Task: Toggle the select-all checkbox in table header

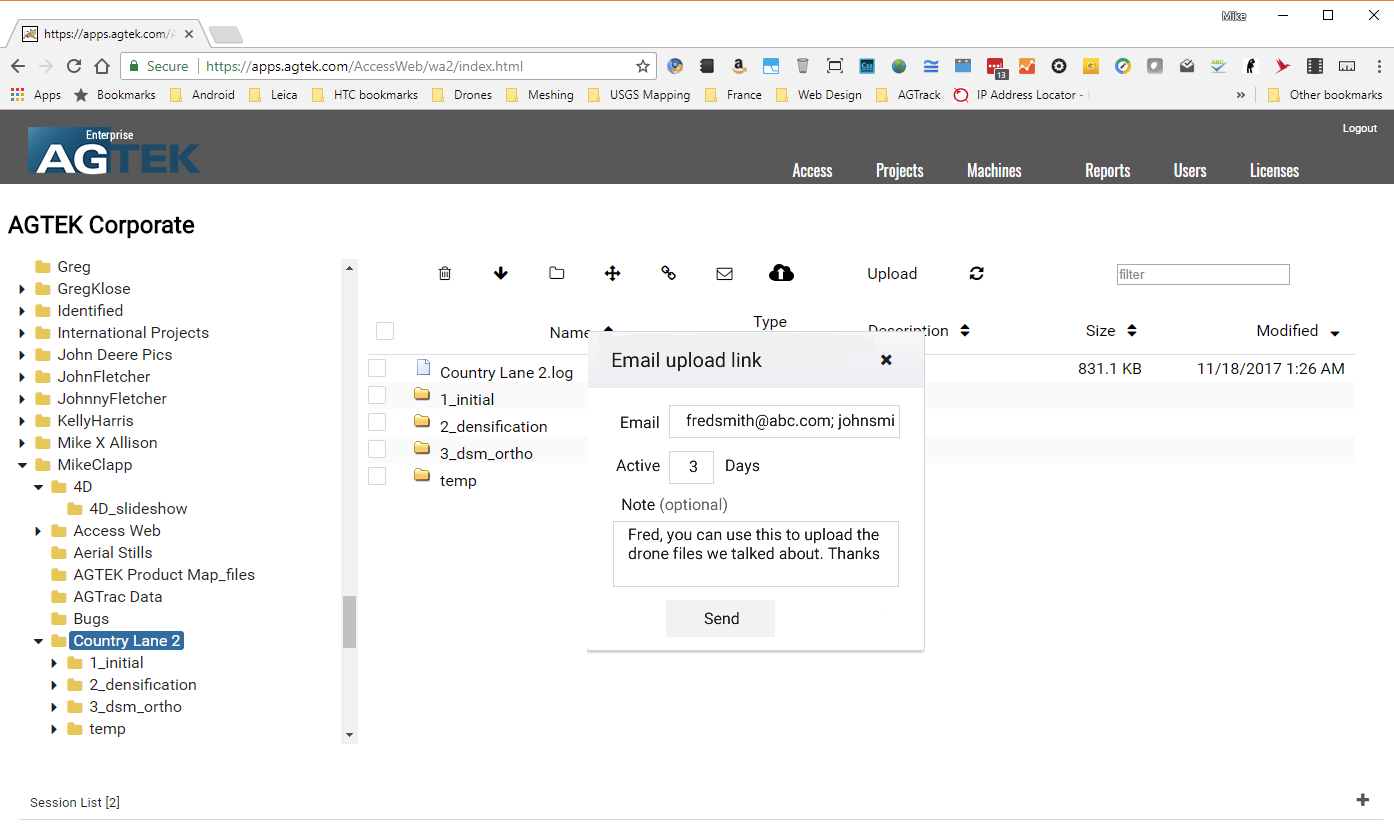Action: coord(385,331)
